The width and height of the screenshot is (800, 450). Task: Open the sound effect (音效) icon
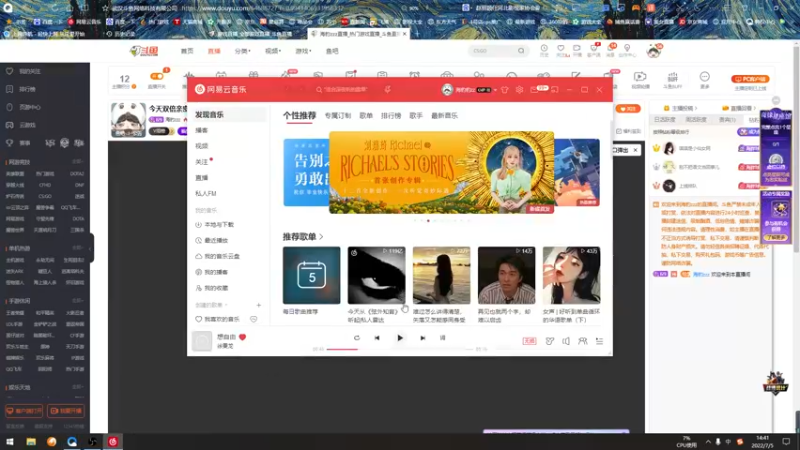tap(549, 341)
